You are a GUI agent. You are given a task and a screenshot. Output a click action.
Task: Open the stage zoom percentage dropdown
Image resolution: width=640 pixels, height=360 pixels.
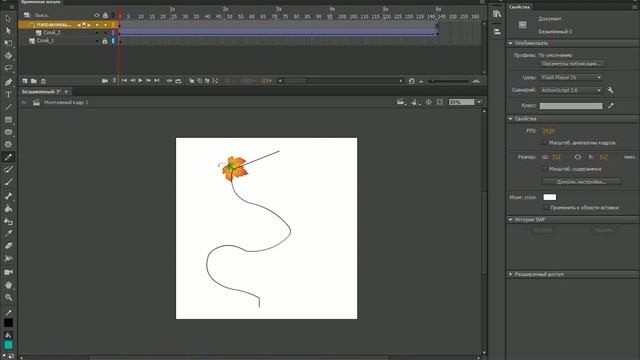[479, 102]
